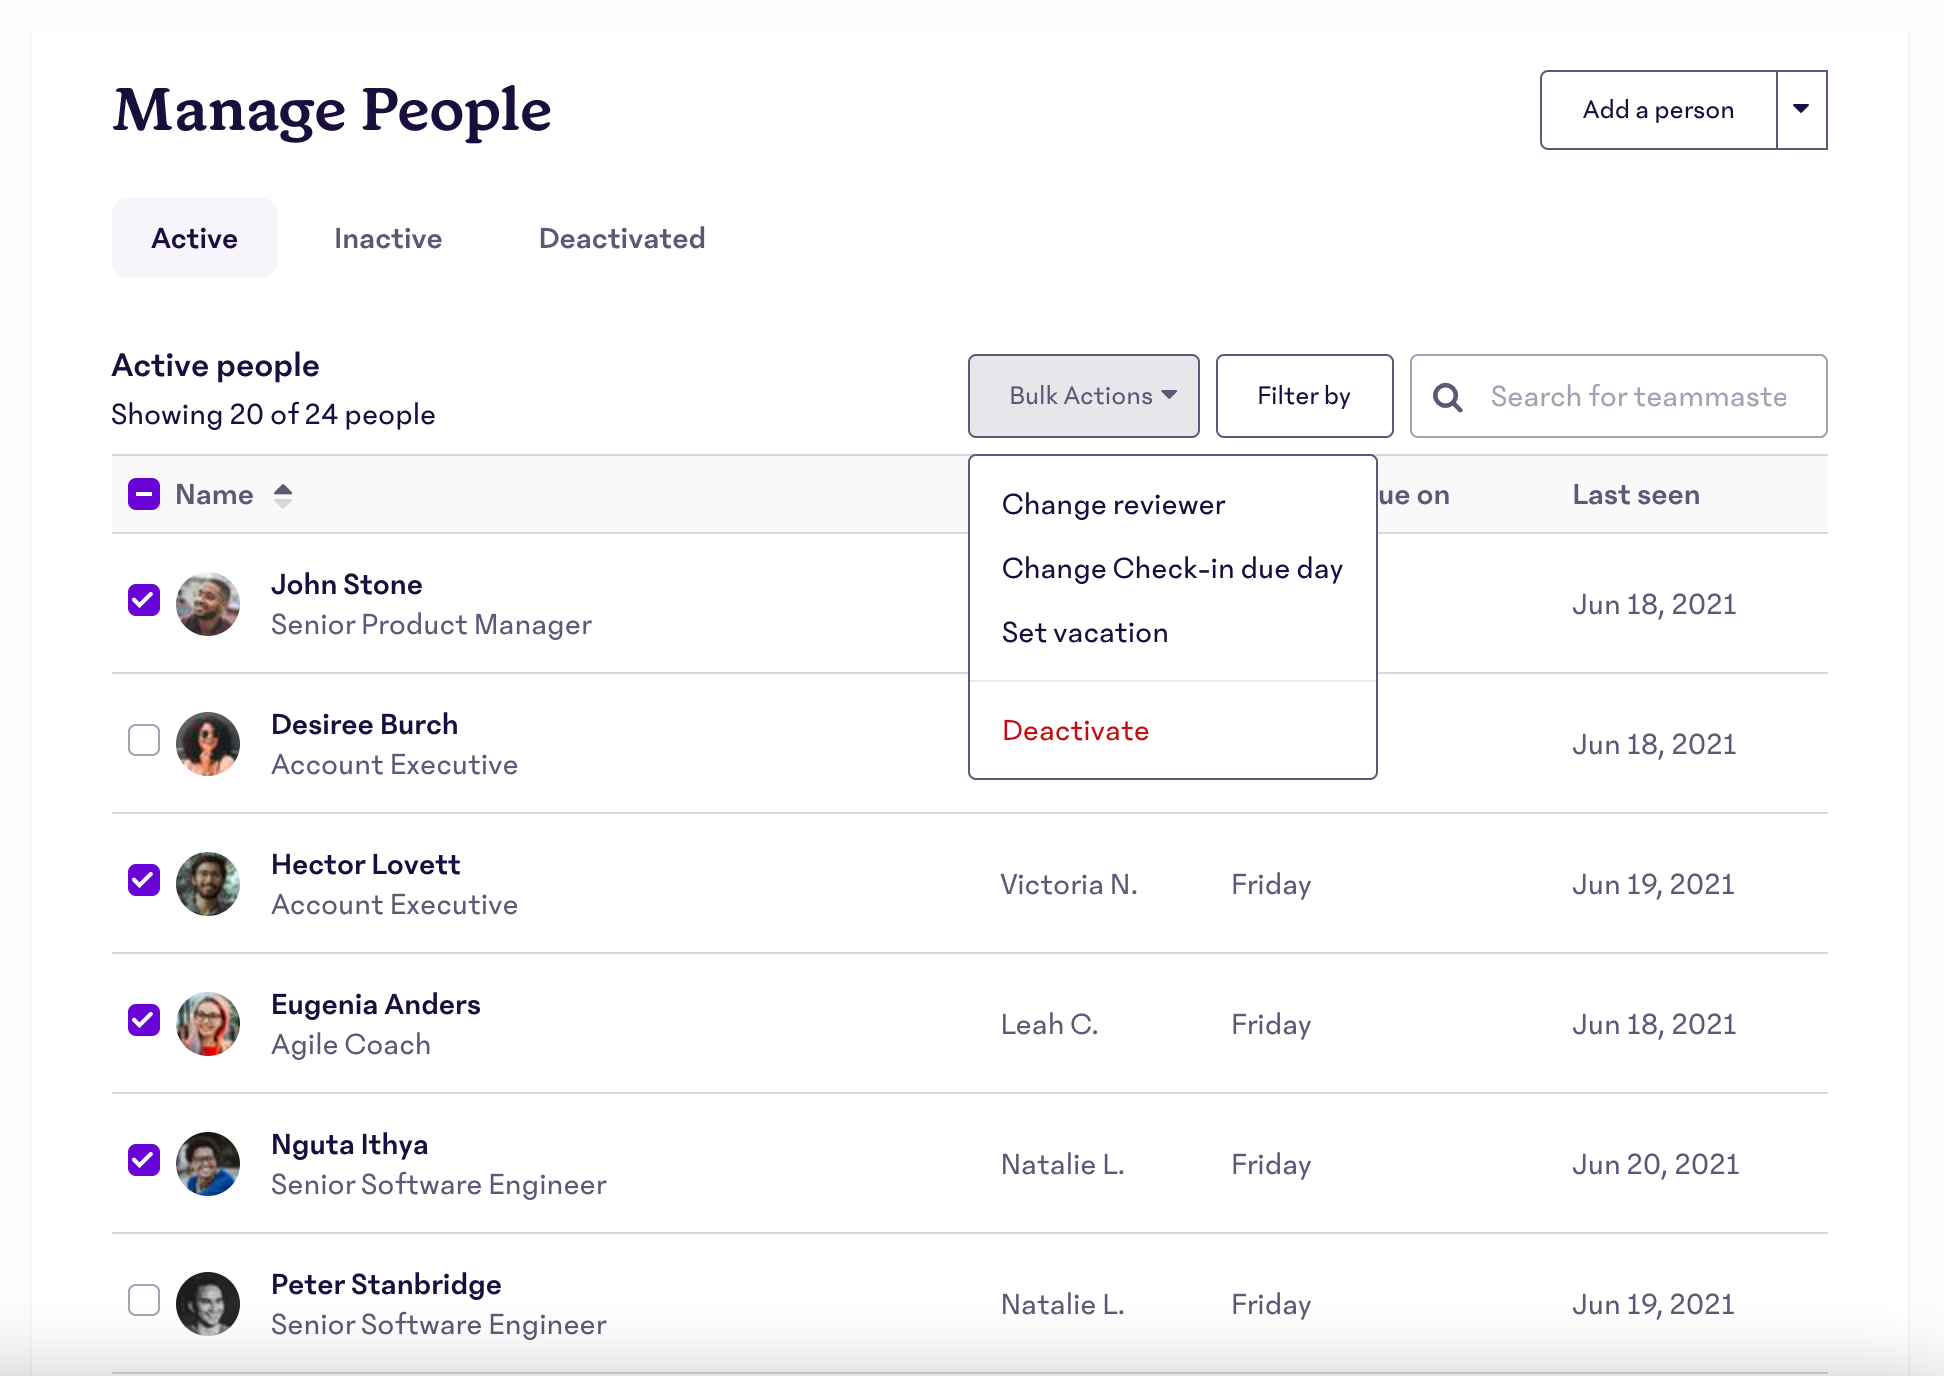
Task: Open Nguta Ithya's name link
Action: 350,1145
